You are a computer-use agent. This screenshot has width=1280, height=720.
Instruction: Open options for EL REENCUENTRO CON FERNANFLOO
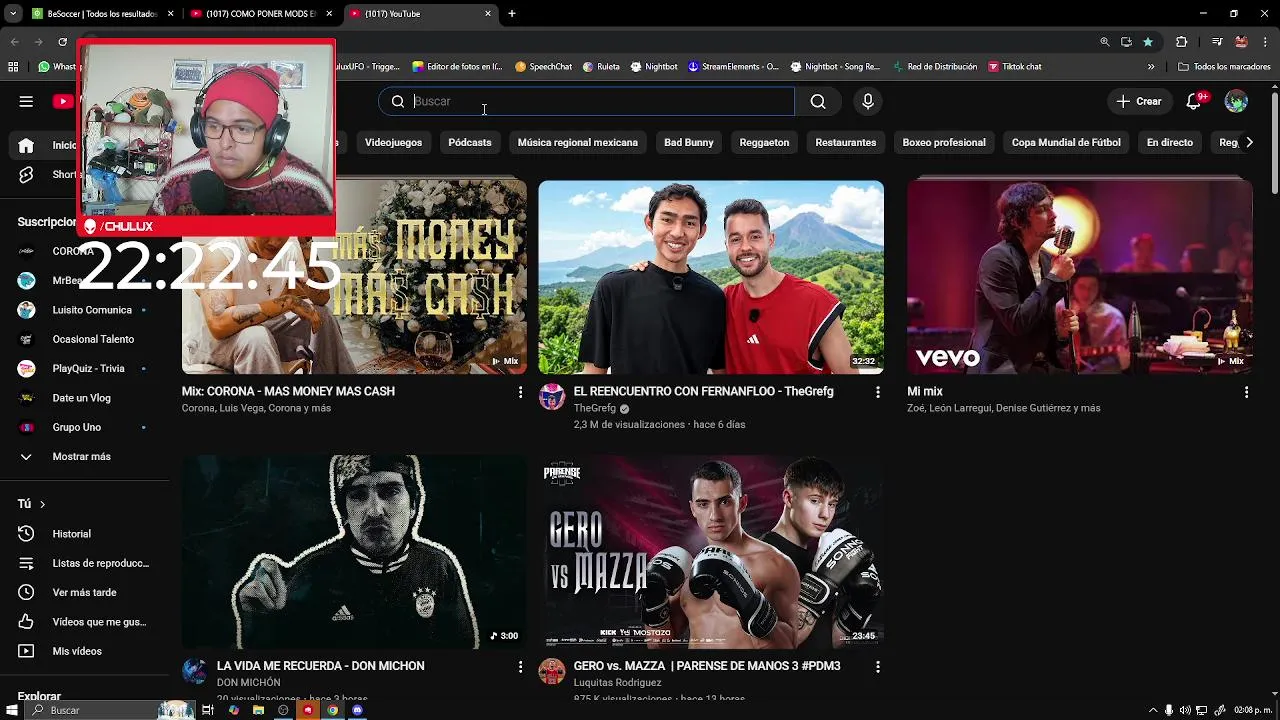[x=878, y=392]
